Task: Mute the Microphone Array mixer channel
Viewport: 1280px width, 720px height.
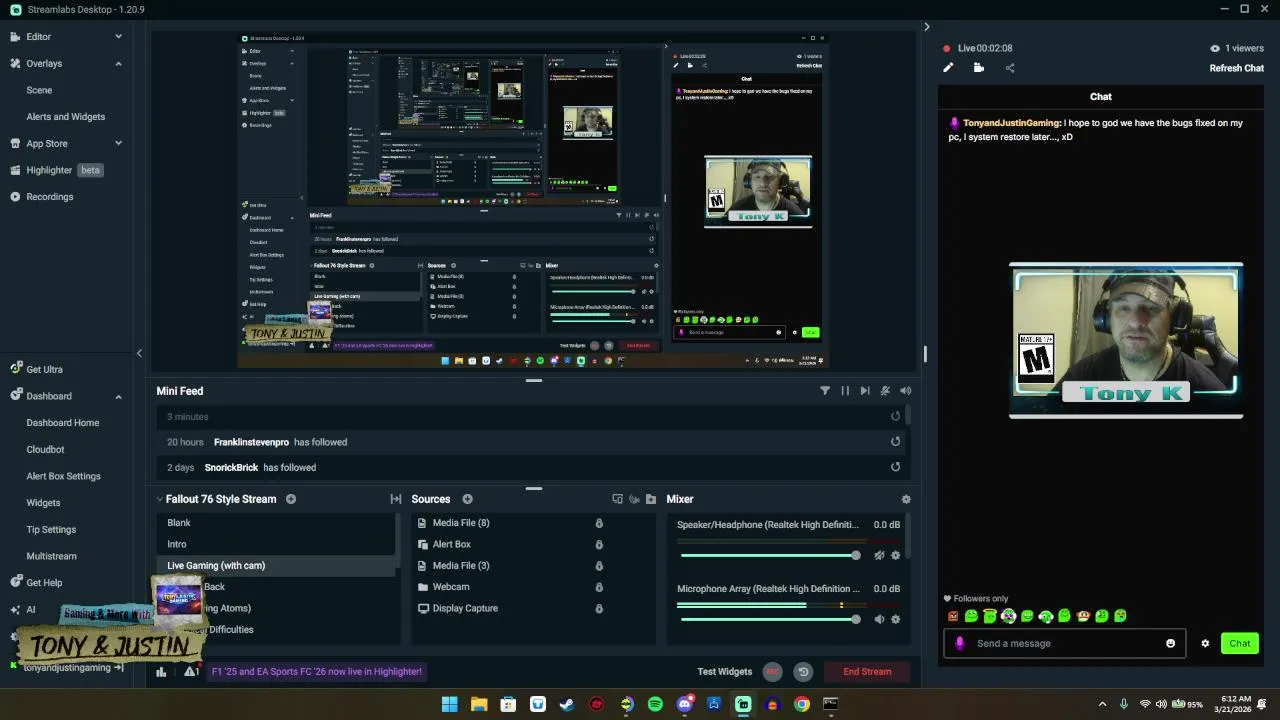Action: coord(879,619)
